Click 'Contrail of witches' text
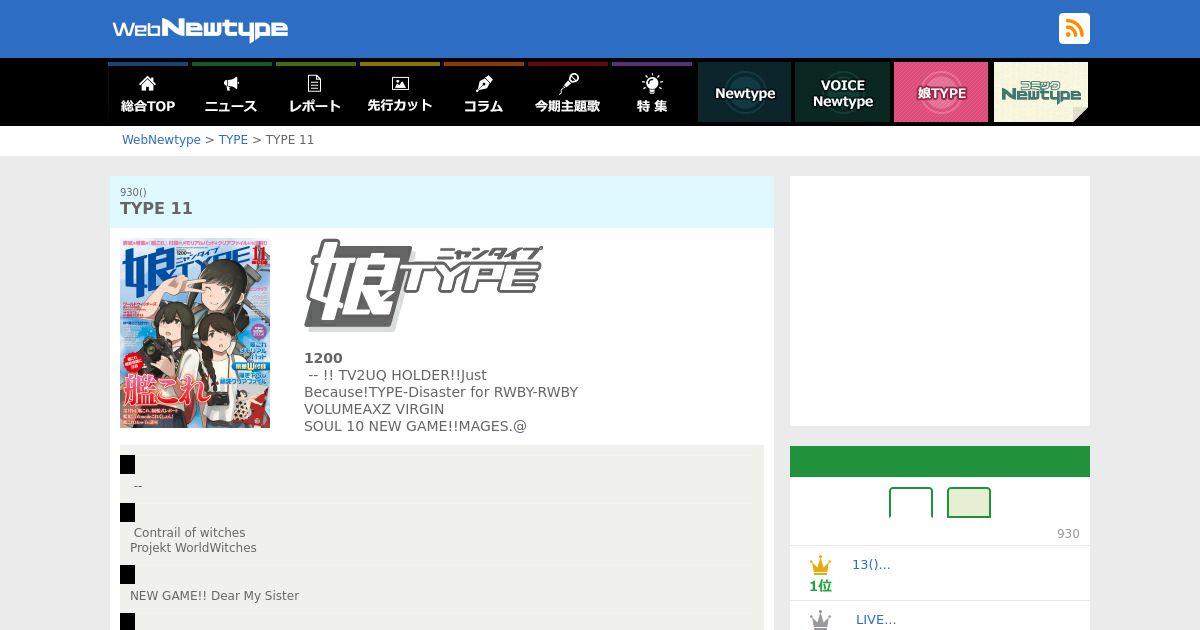Screen dimensions: 1200x630 tap(189, 533)
